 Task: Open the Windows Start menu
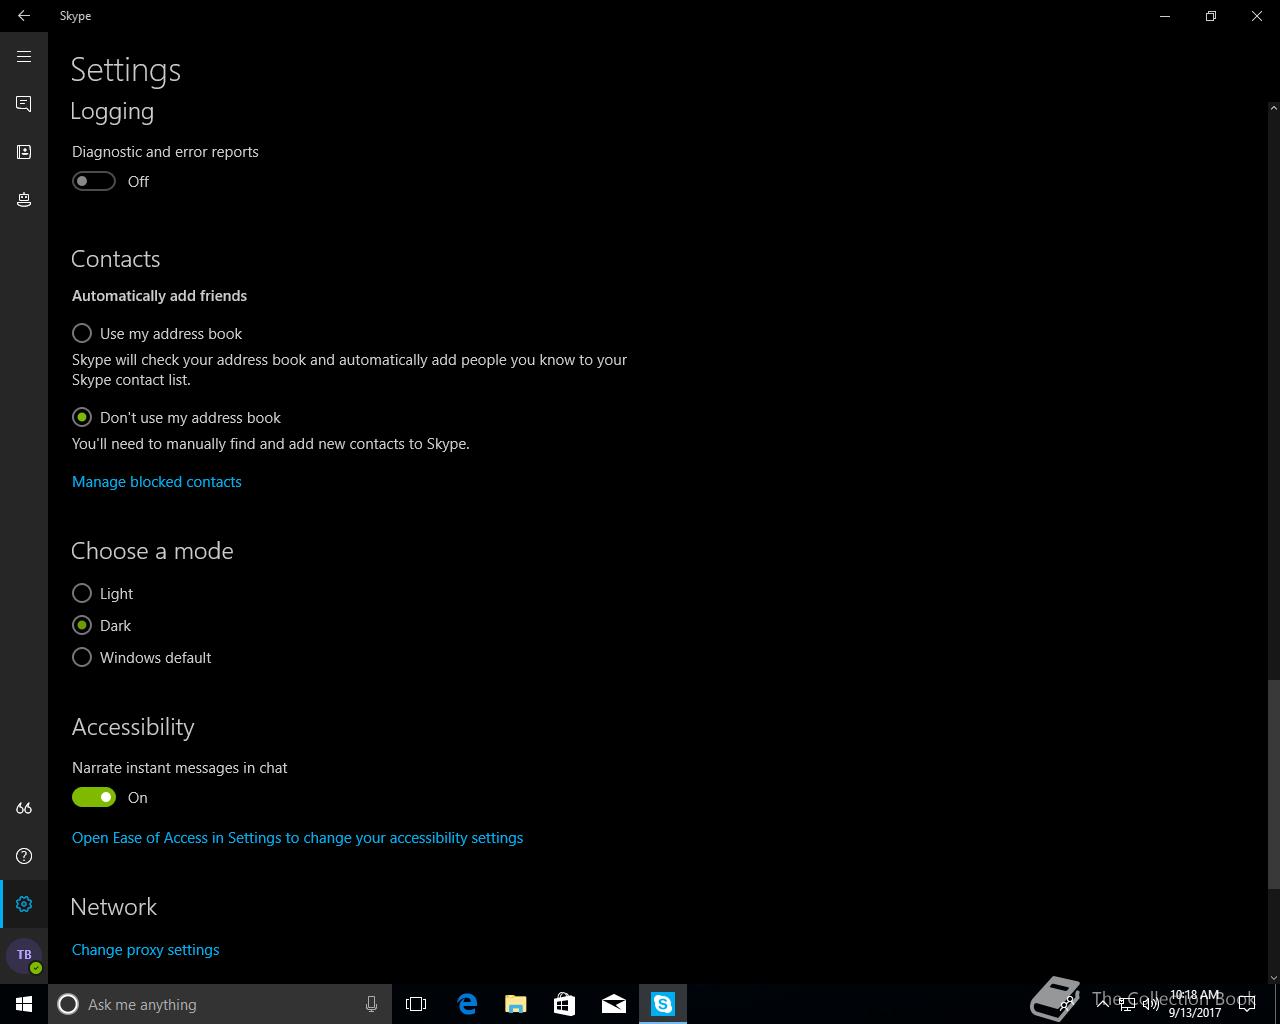[24, 1004]
